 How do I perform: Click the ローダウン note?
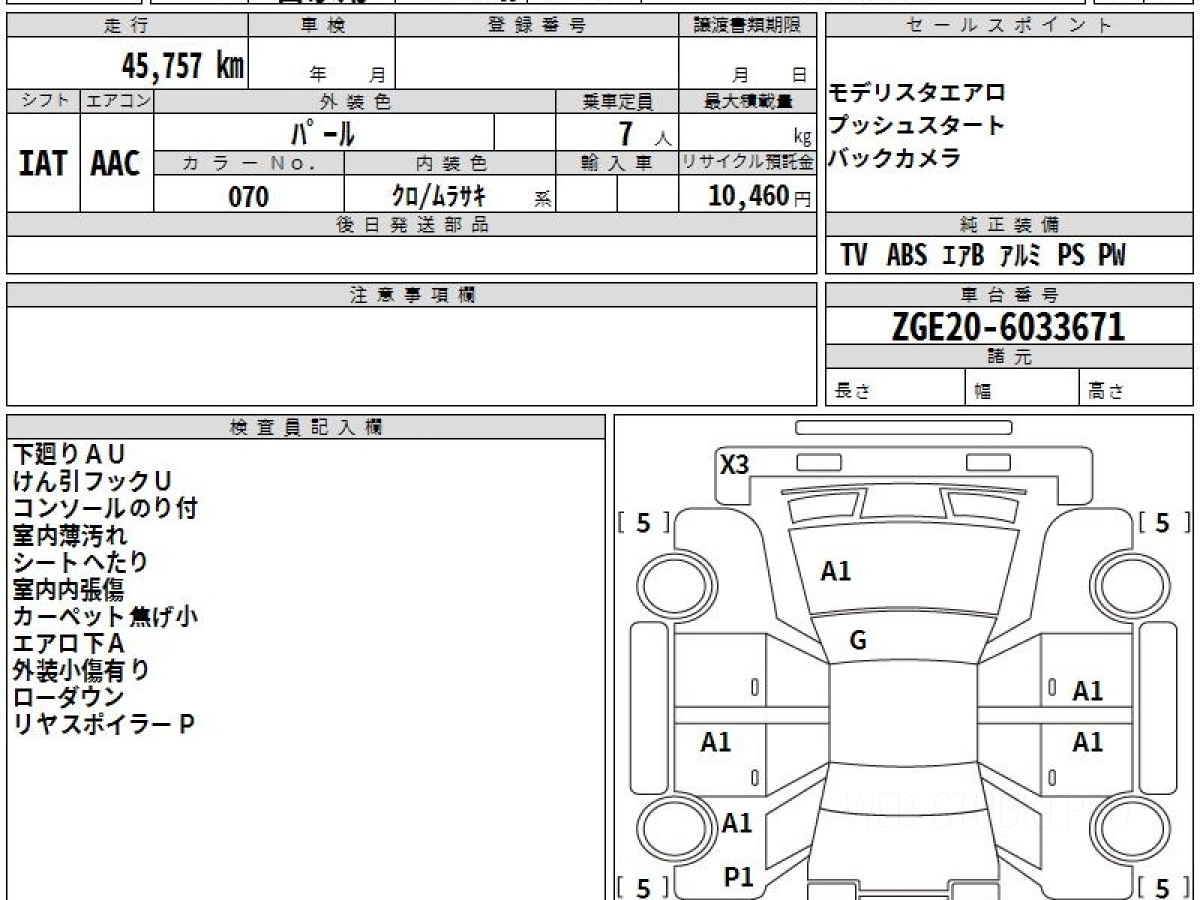click(69, 697)
